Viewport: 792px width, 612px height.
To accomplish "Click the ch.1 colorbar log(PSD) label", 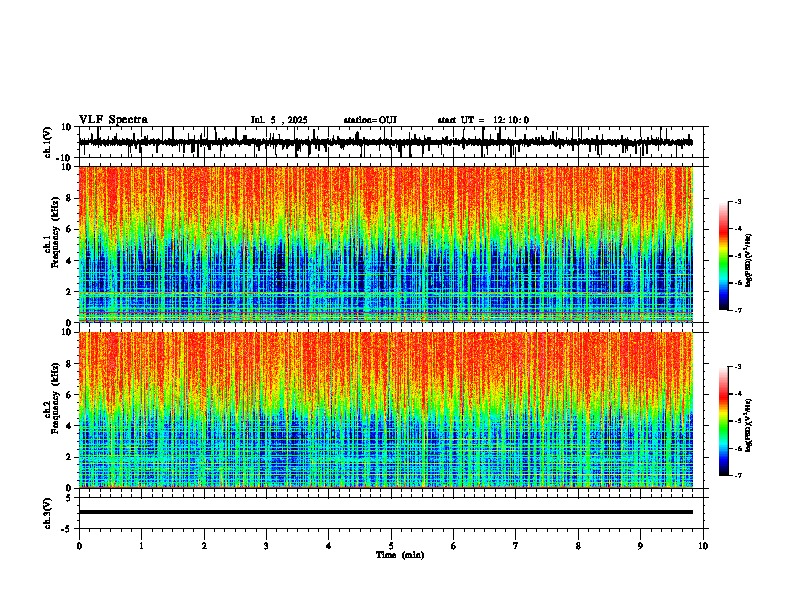I will coord(748,261).
